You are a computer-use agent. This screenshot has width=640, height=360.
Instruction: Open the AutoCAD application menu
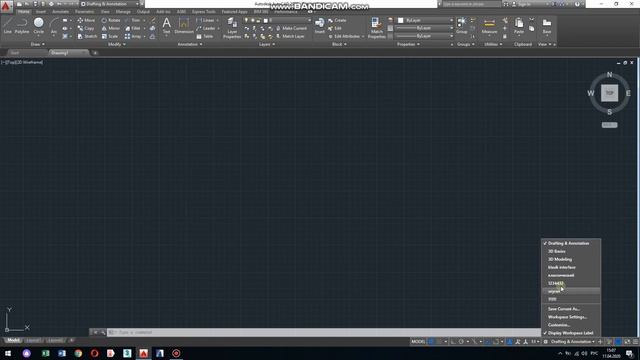[6, 7]
